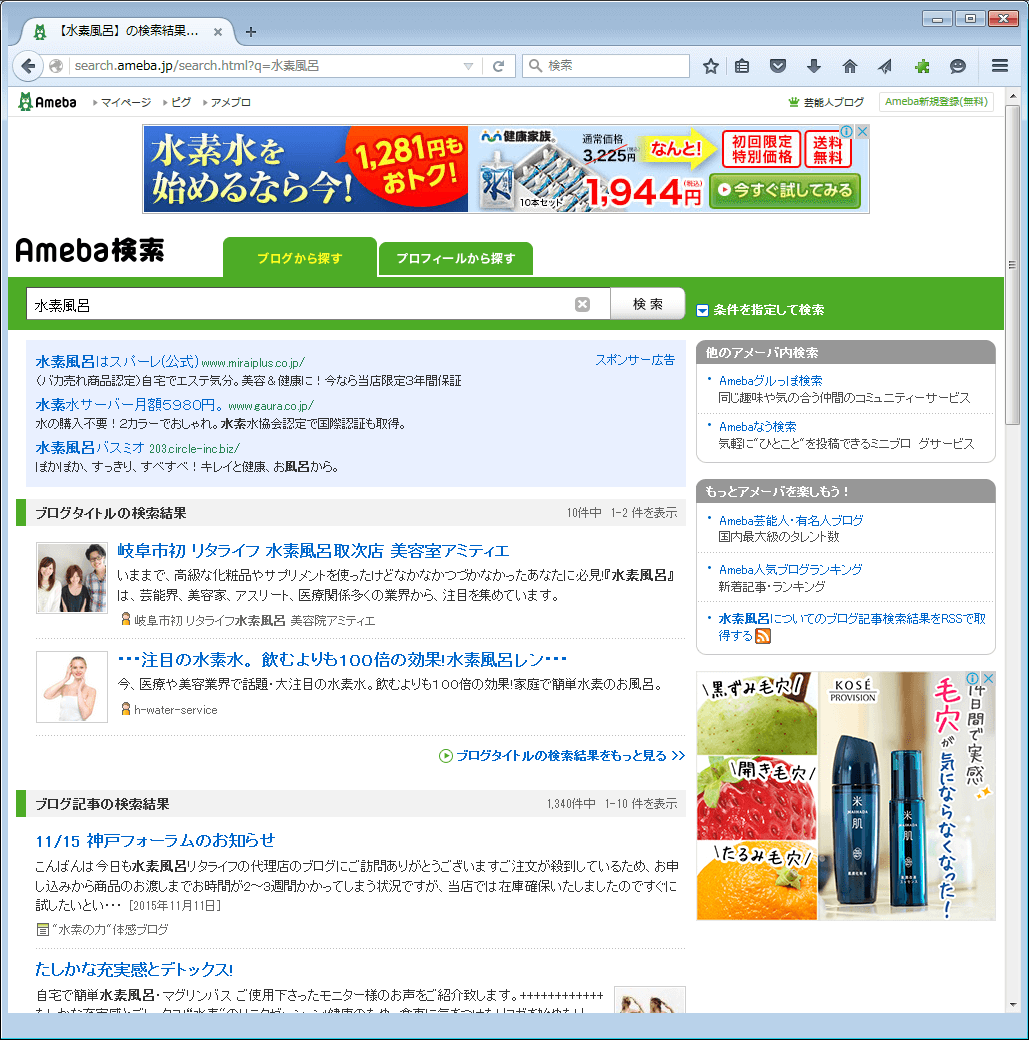Open the downloads arrow icon
This screenshot has height=1040, width=1029.
coord(813,66)
